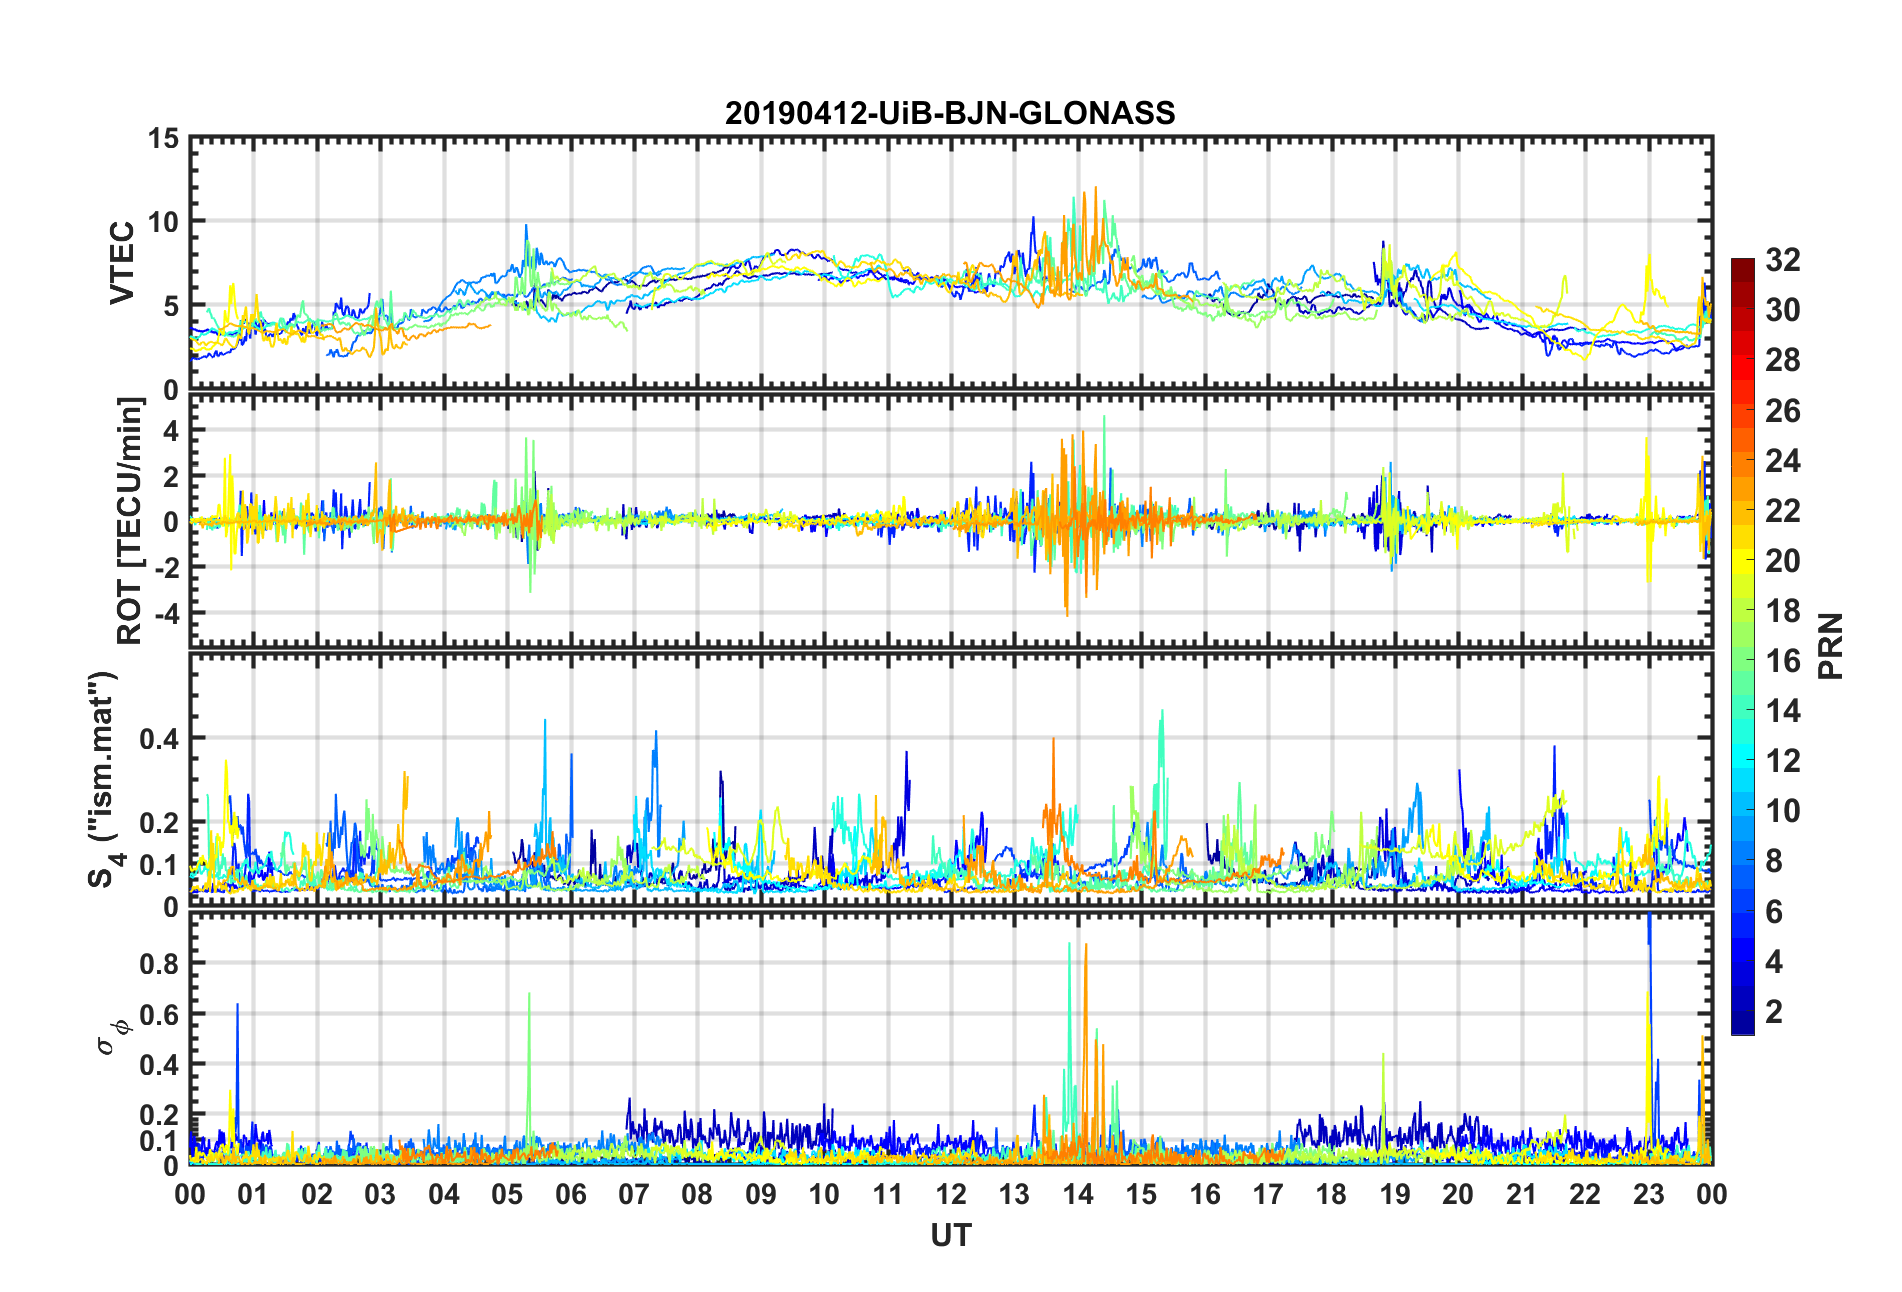Select the 0.2 tick on S4 axis
This screenshot has height=1292, width=1902.
(160, 823)
